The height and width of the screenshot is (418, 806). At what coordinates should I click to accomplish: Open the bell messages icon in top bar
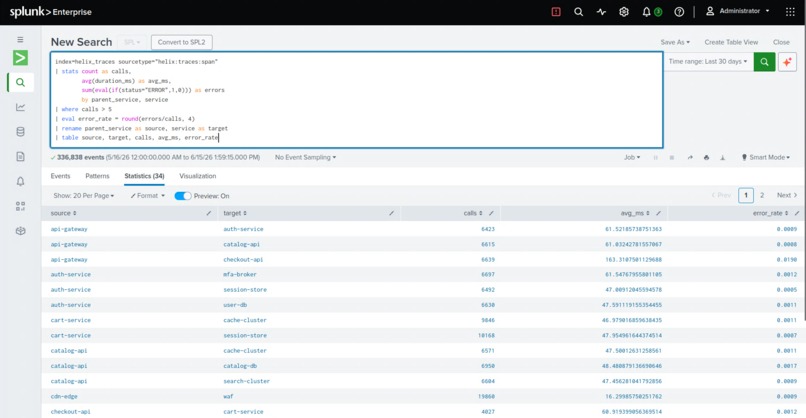point(646,12)
